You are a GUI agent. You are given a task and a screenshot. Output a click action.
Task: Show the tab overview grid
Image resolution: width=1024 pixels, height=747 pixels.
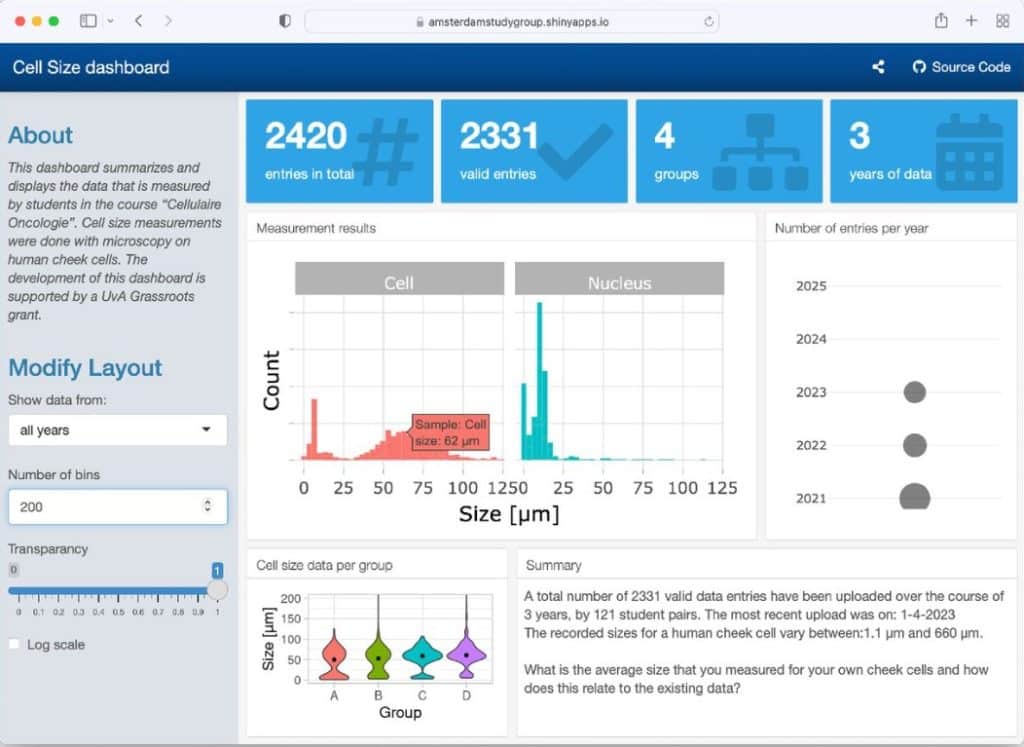click(1002, 21)
